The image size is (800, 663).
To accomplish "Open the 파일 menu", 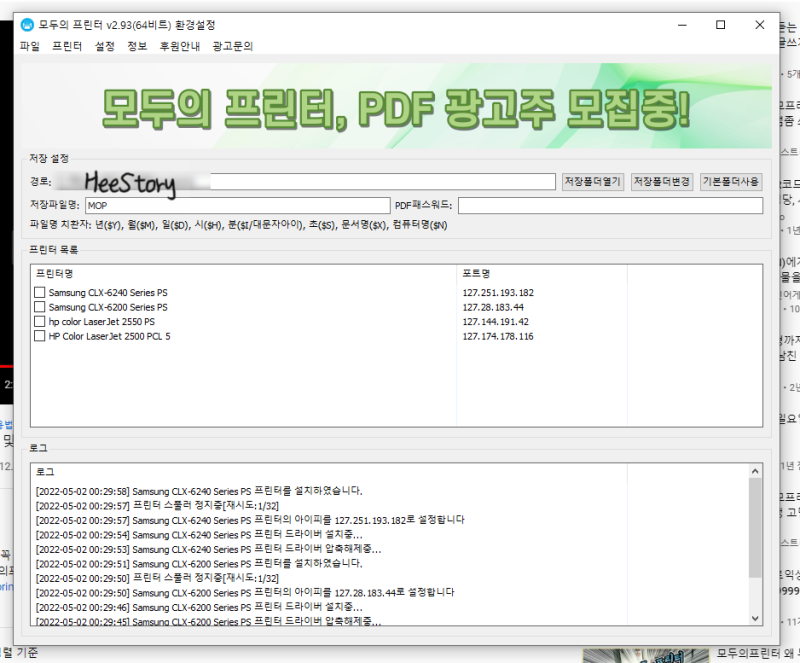I will 30,46.
